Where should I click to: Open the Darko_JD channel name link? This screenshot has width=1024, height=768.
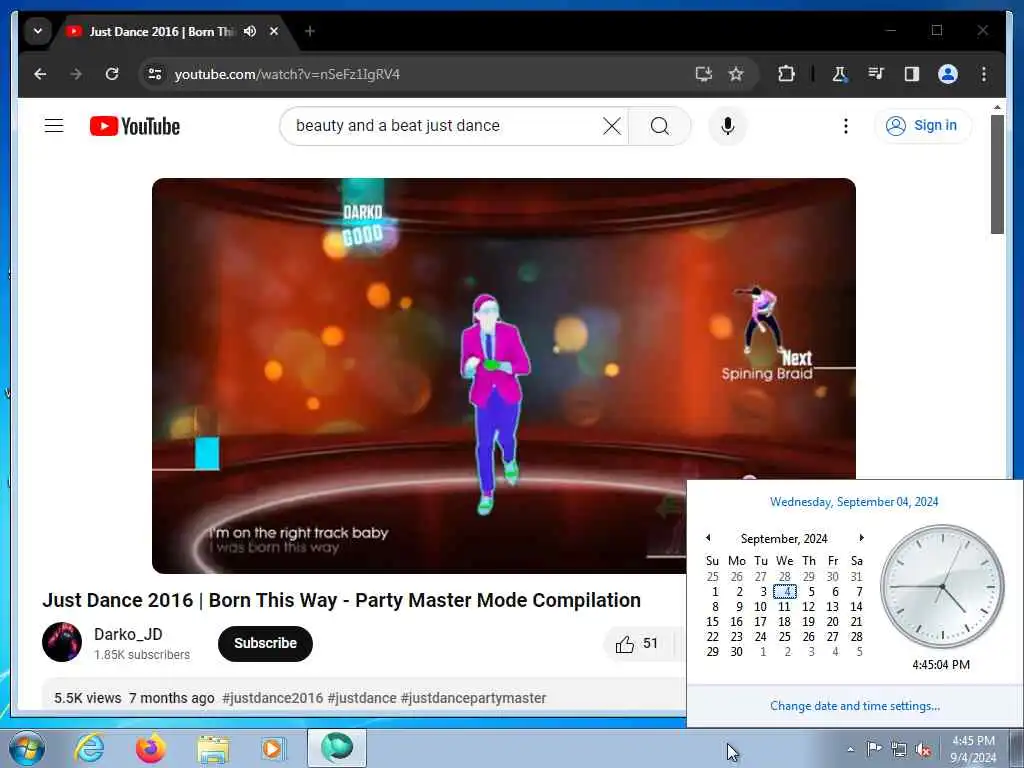coord(128,634)
